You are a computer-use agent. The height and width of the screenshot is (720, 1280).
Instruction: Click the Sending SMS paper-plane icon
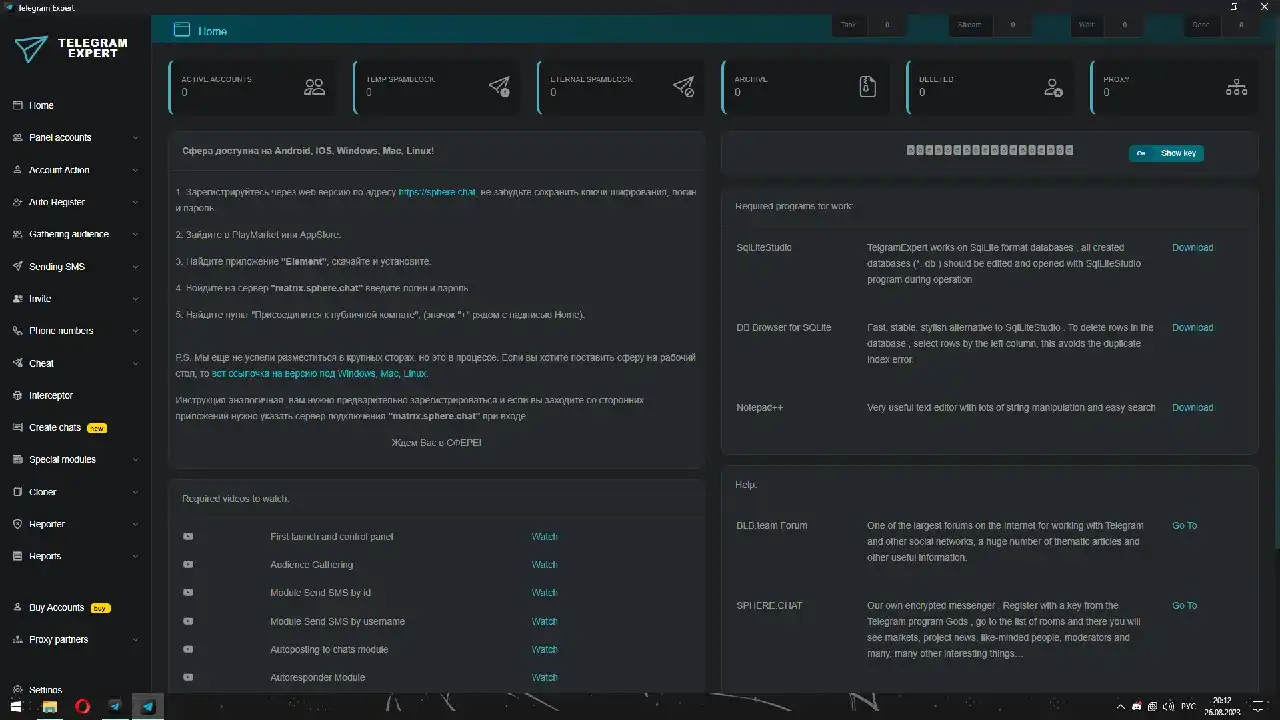(x=17, y=266)
